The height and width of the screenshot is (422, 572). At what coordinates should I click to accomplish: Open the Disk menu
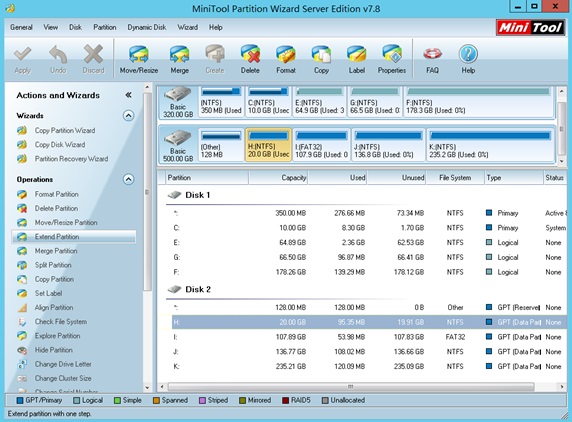(75, 27)
